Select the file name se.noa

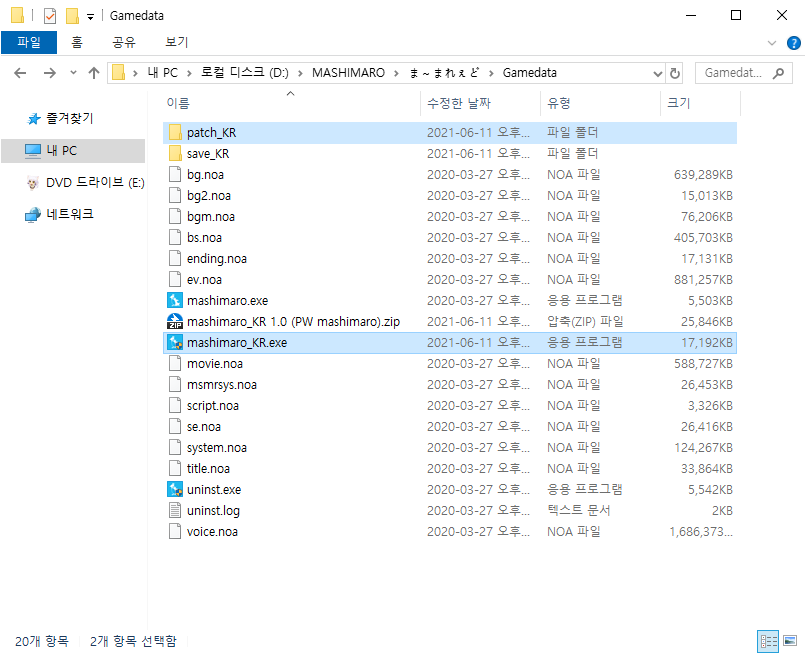tap(204, 427)
